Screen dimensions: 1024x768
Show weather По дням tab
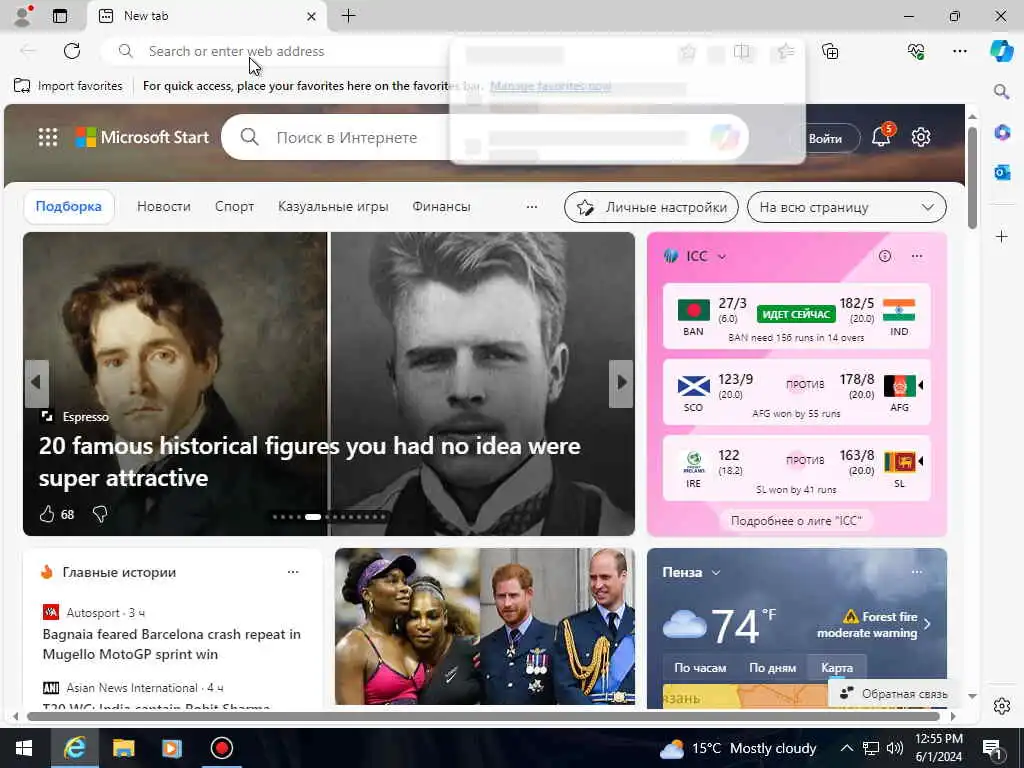[x=773, y=668]
